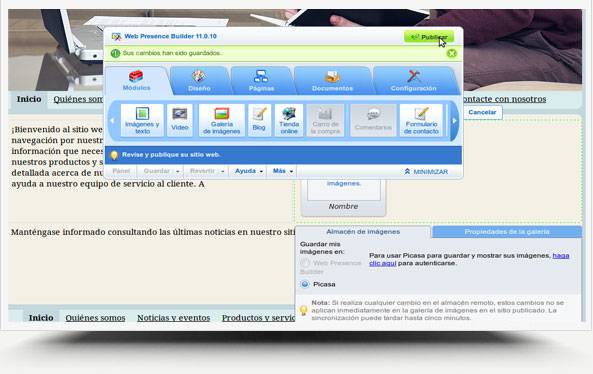Open Quiénes somos in top navigation
This screenshot has width=593, height=374.
(78, 99)
